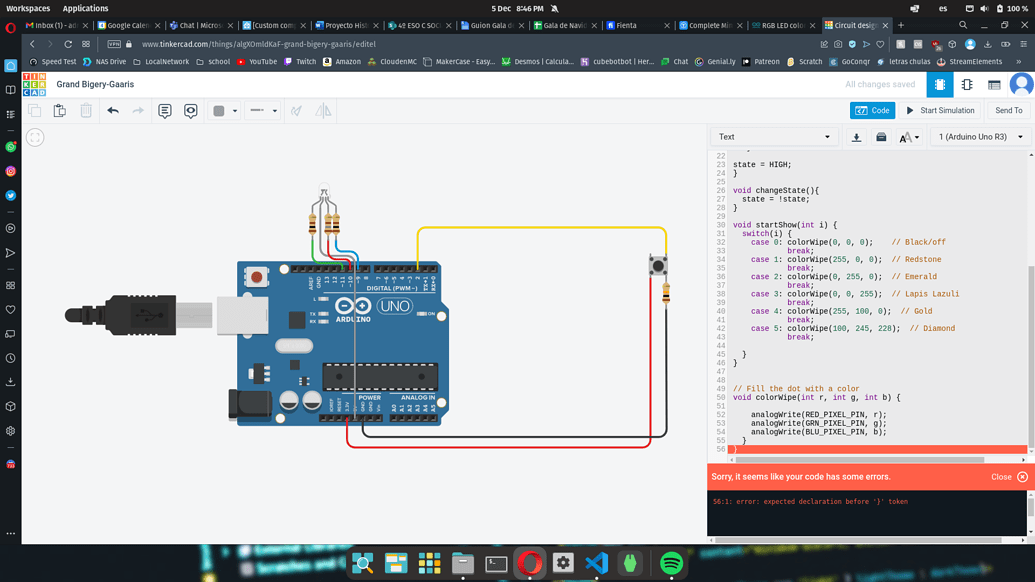Open the Applications menu
Screen dimensions: 1035x582
pos(85,8)
